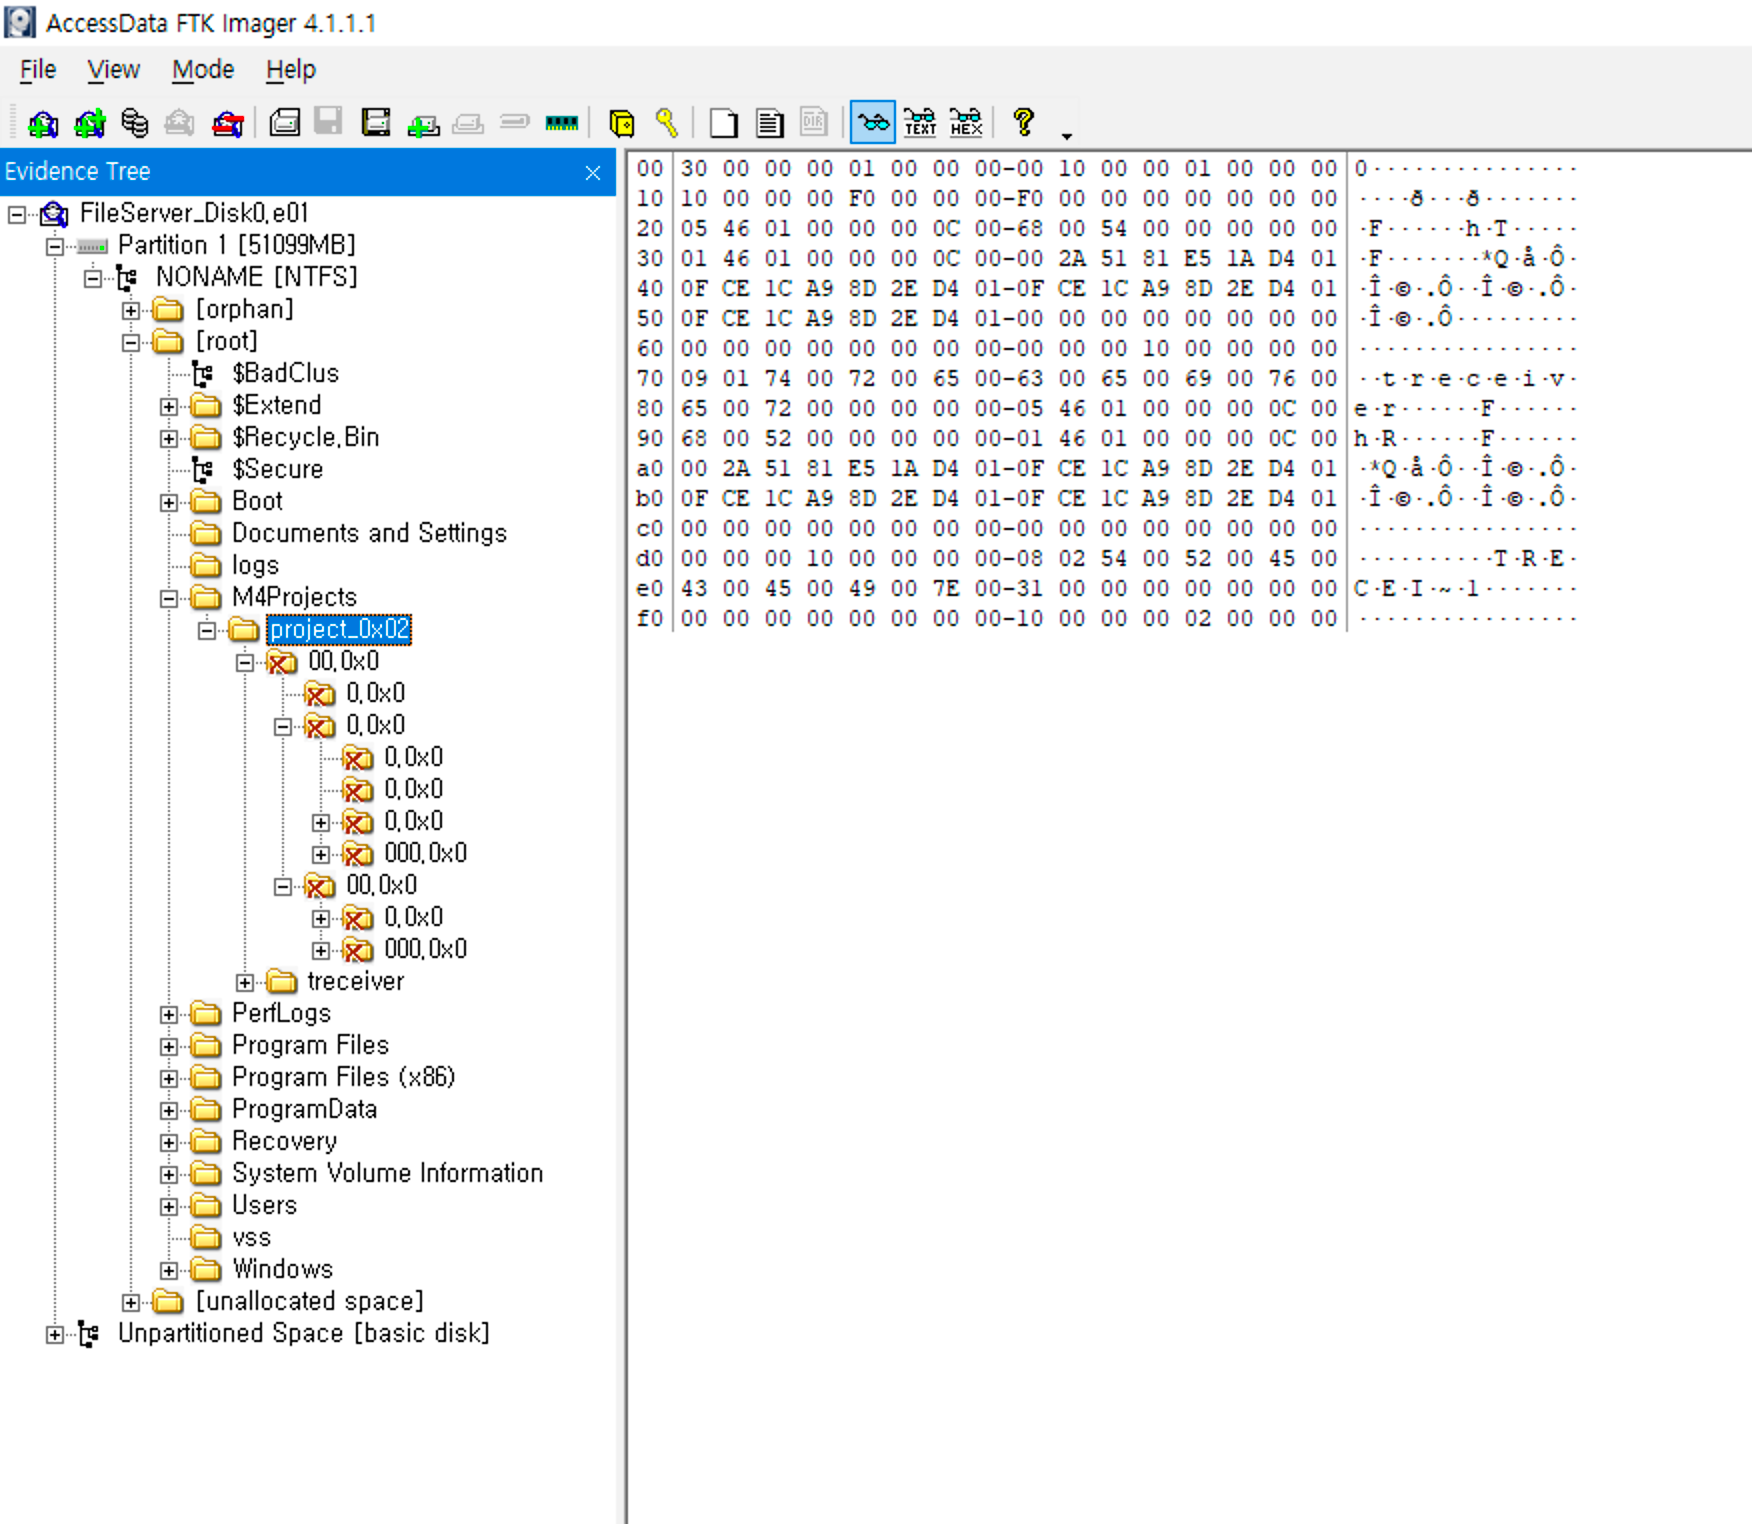
Task: Click Detect EFS Encryption key icon
Action: pos(667,123)
